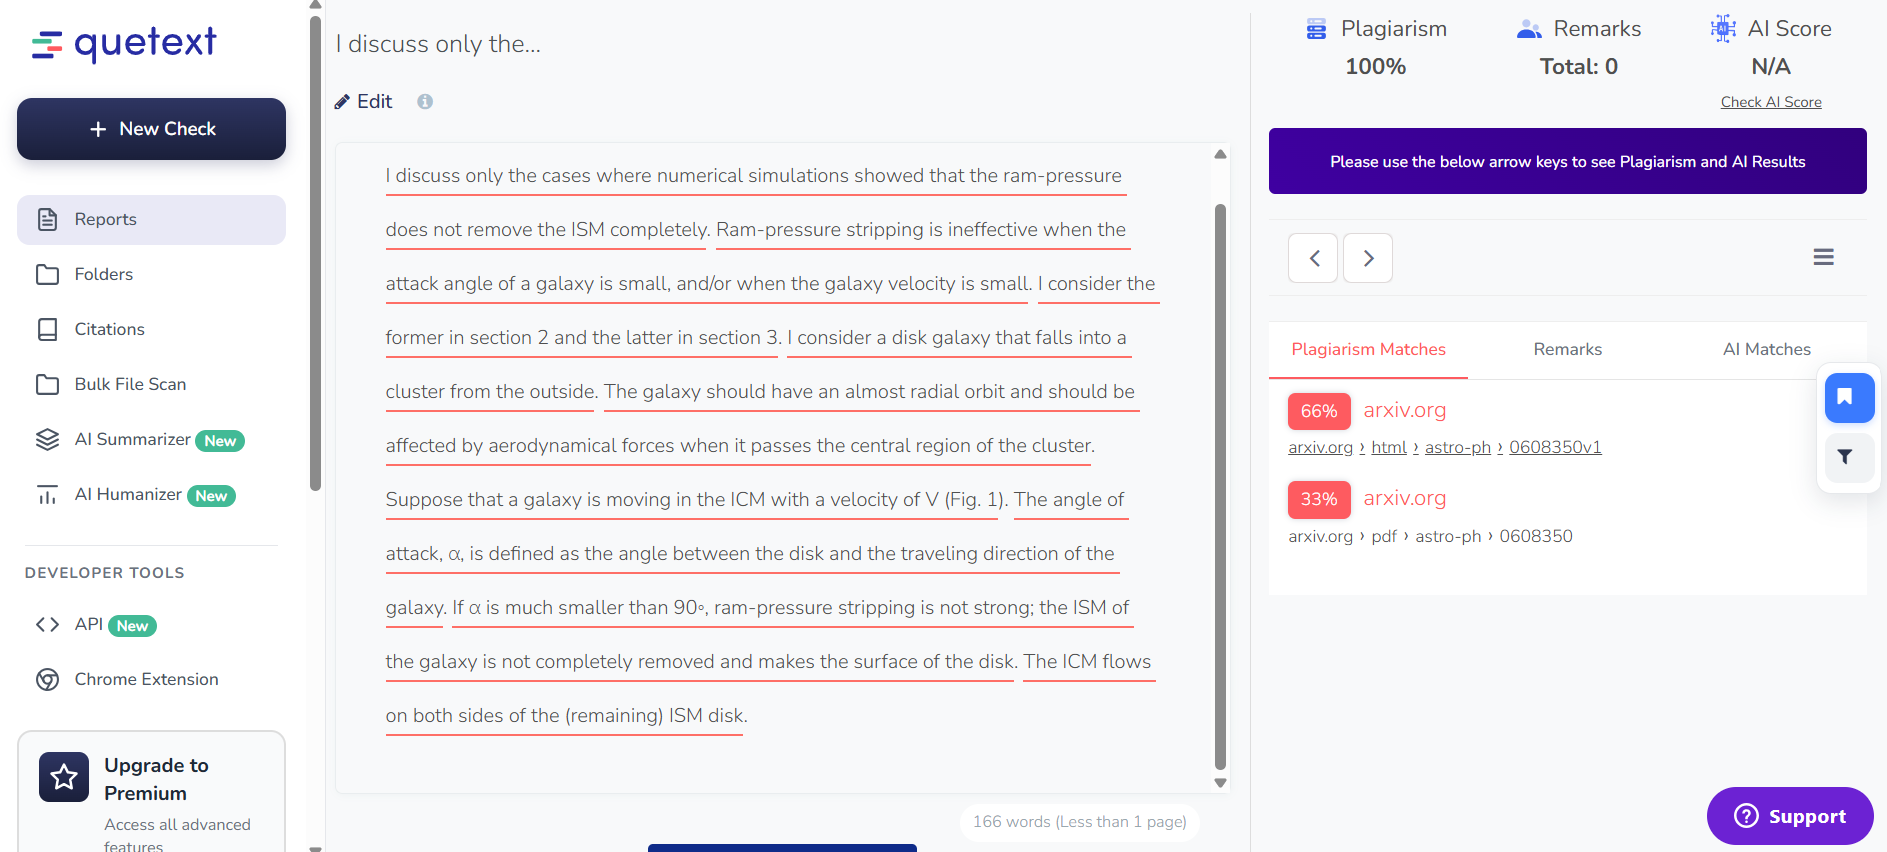The image size is (1887, 852).
Task: Open the hamburger menu in results panel
Action: click(1823, 257)
